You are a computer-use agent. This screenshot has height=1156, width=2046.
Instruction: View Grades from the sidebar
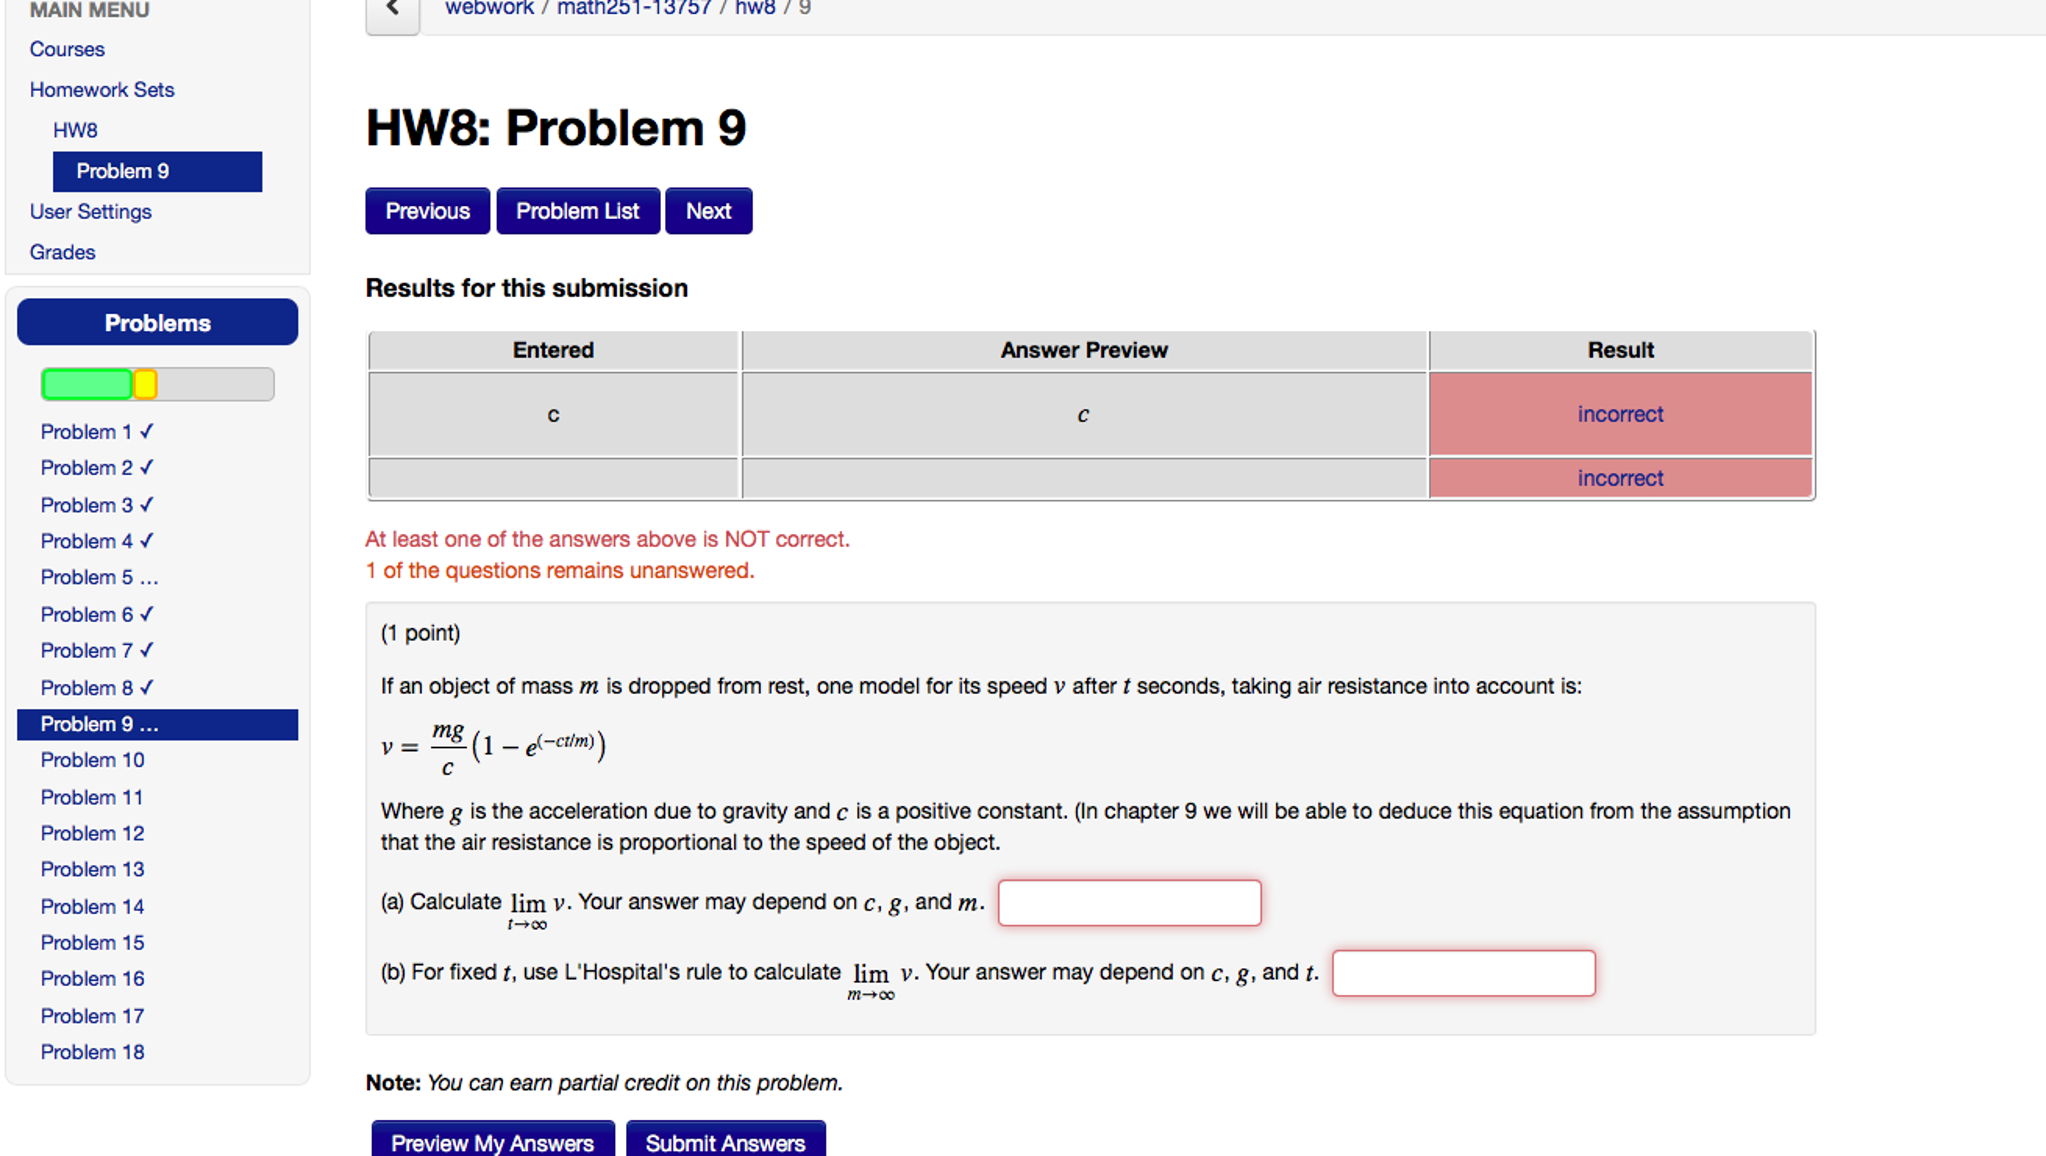pyautogui.click(x=63, y=251)
